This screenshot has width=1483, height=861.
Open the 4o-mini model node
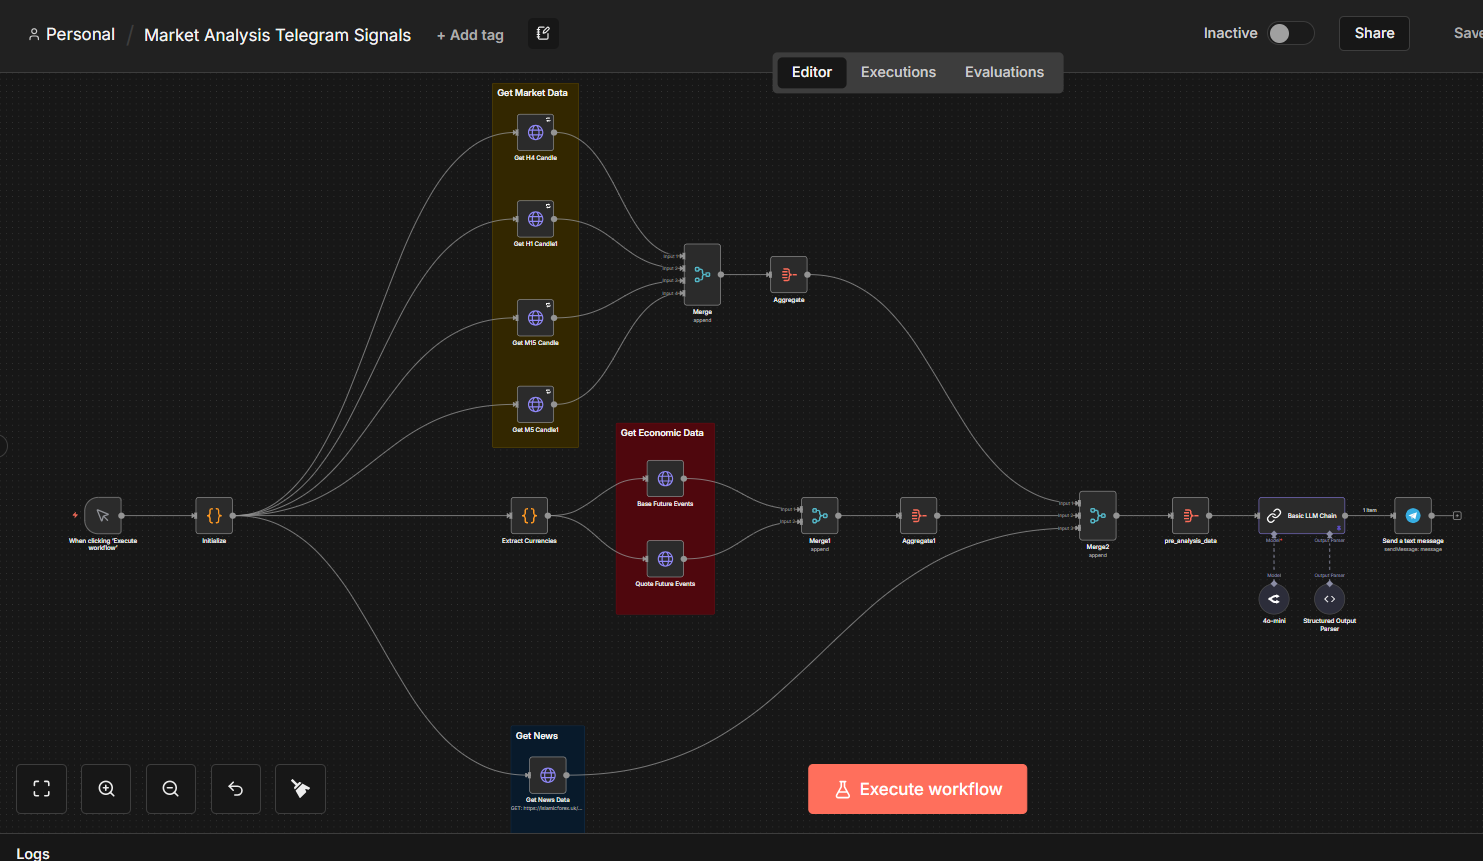point(1273,598)
